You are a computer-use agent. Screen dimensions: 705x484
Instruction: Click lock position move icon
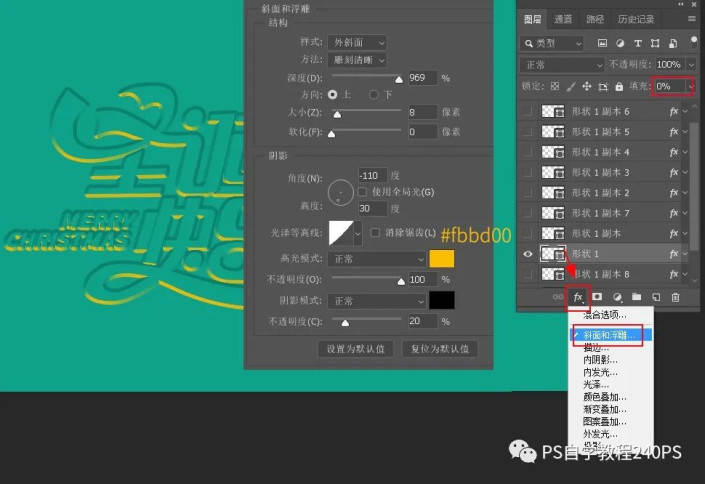coord(587,86)
